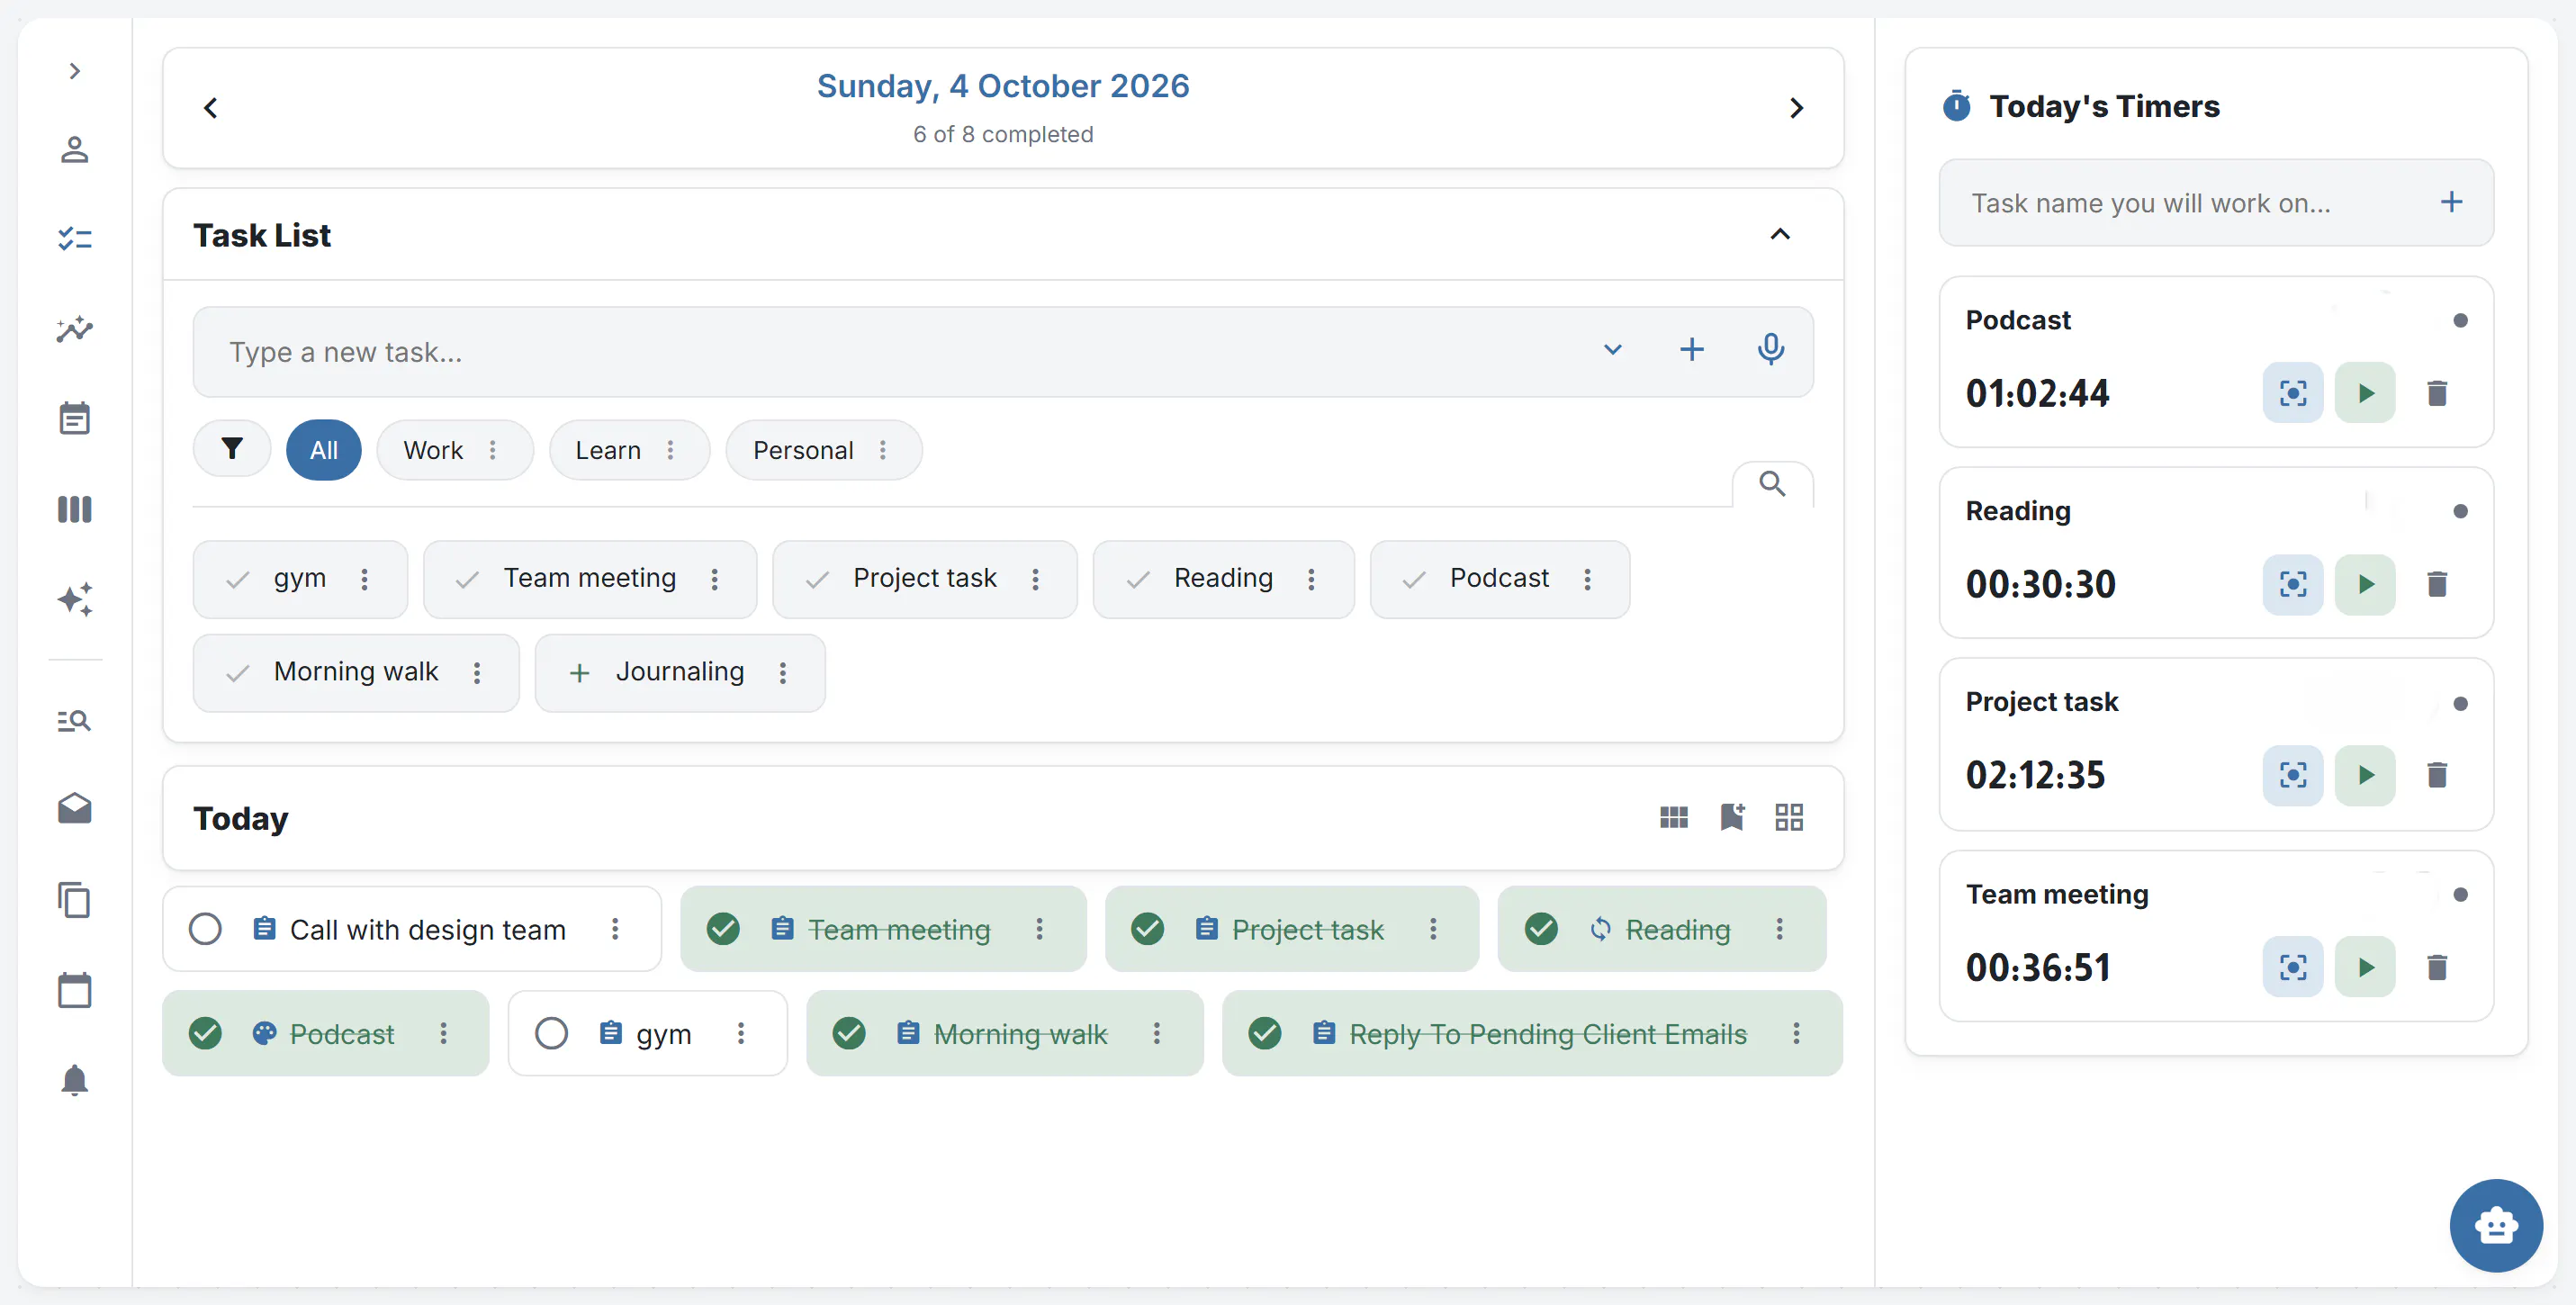Open the checklist tasks icon in the sidebar
The width and height of the screenshot is (2576, 1305).
pos(74,239)
